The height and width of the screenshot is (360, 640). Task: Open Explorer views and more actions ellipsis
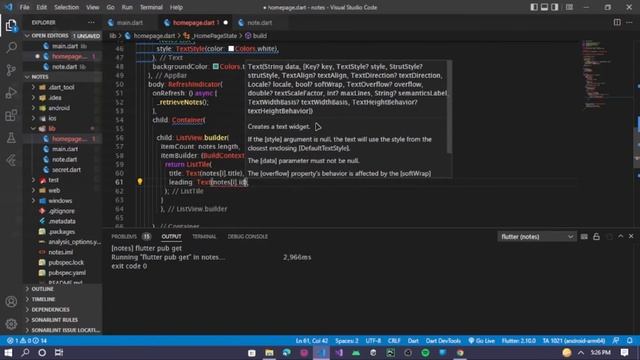point(91,22)
